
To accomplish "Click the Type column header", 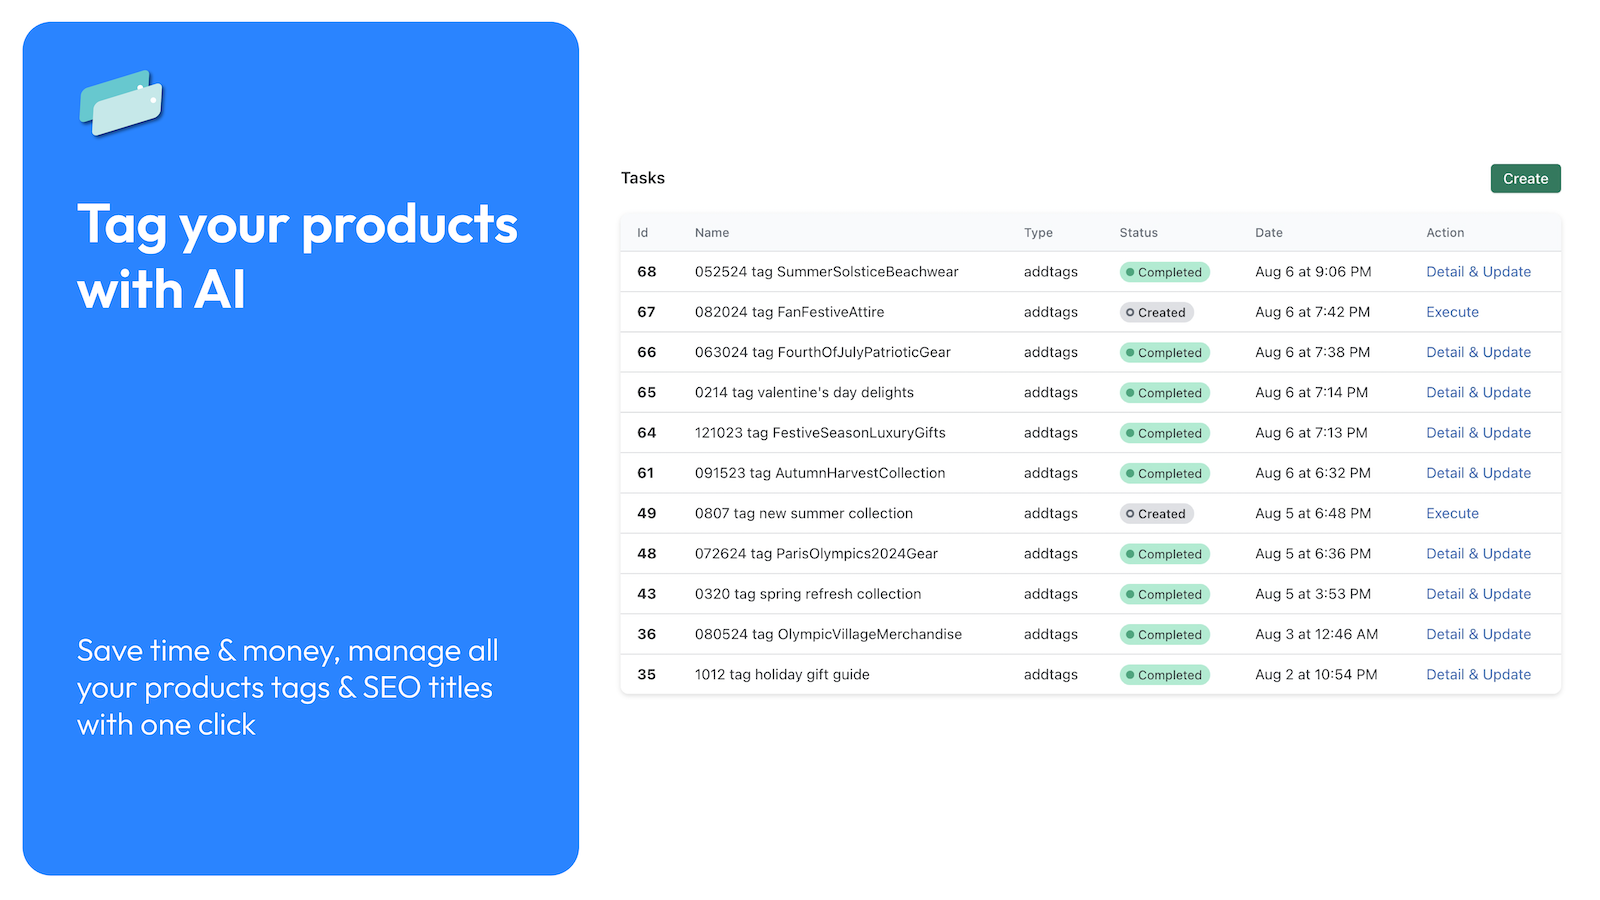I will tap(1038, 232).
